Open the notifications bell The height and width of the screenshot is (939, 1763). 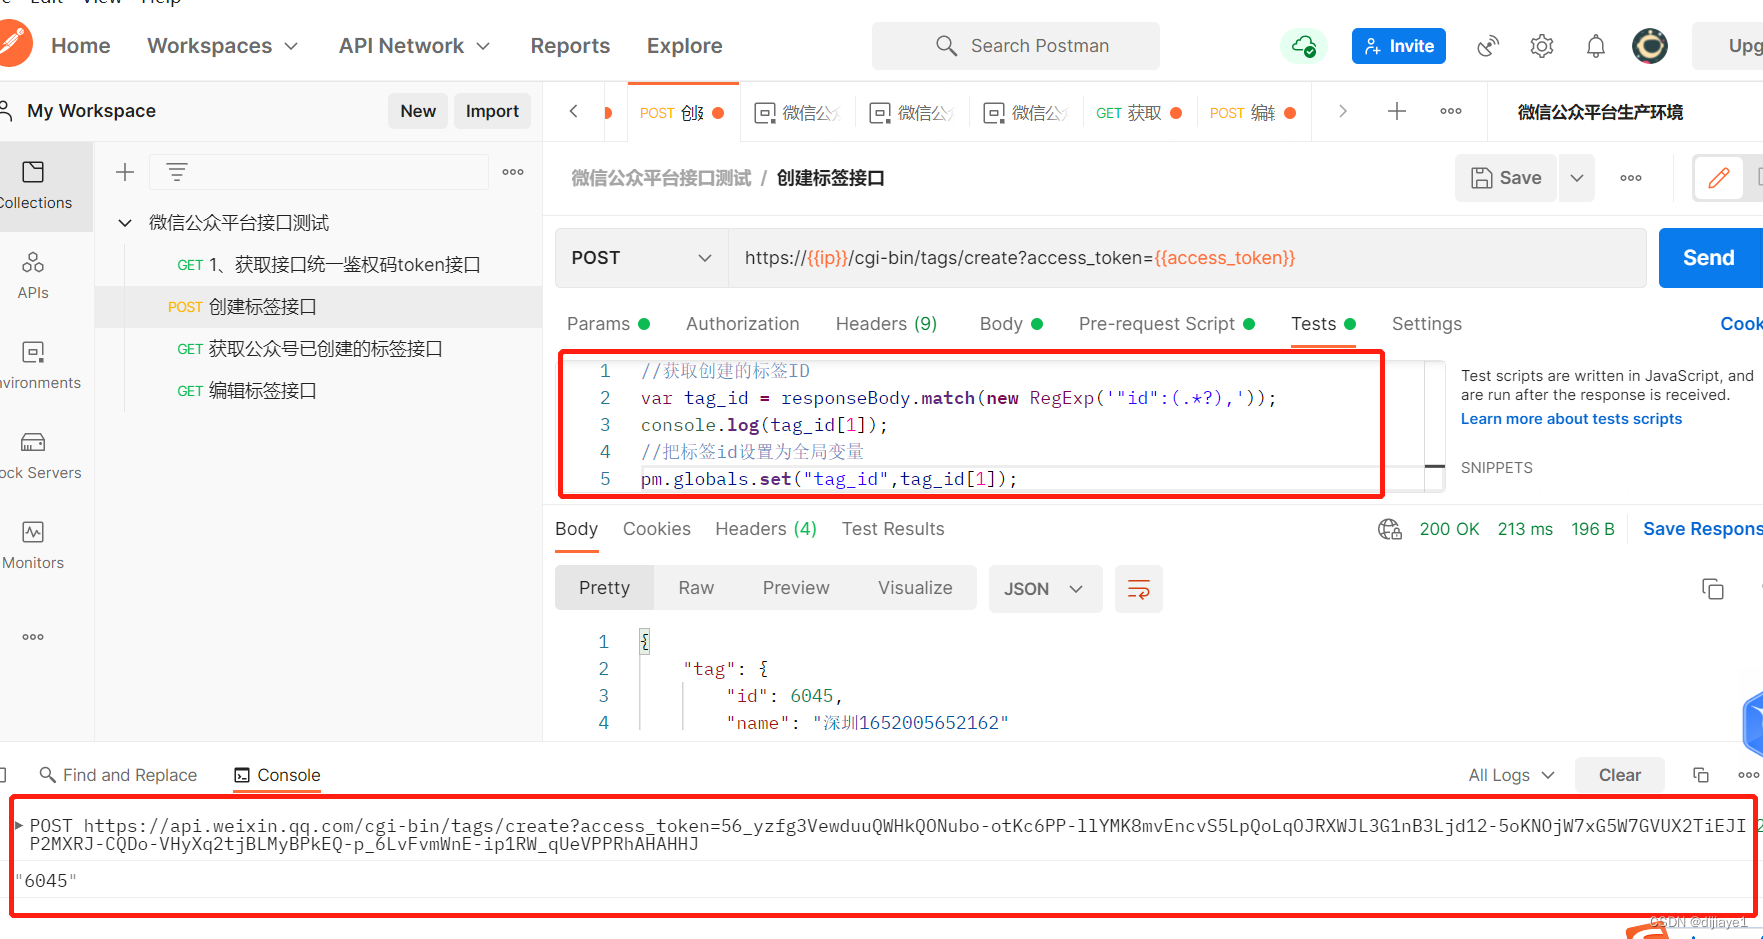pyautogui.click(x=1596, y=46)
